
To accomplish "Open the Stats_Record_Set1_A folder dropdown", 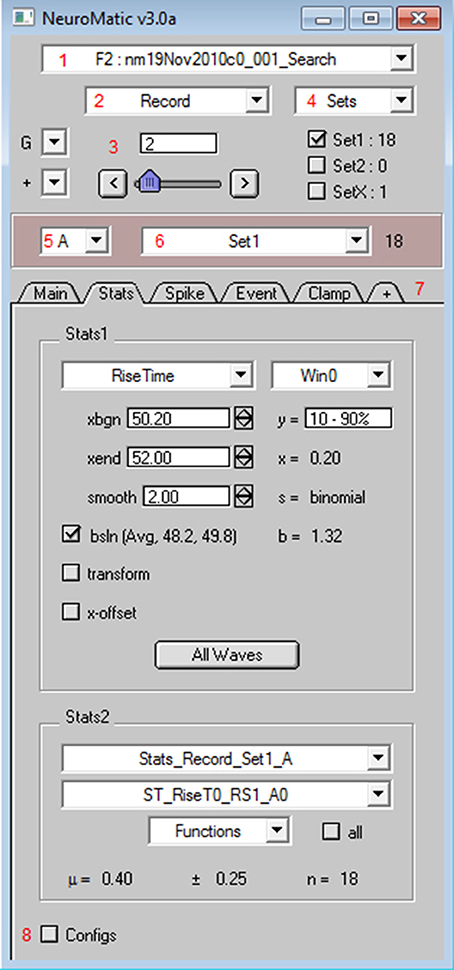I will coord(226,757).
